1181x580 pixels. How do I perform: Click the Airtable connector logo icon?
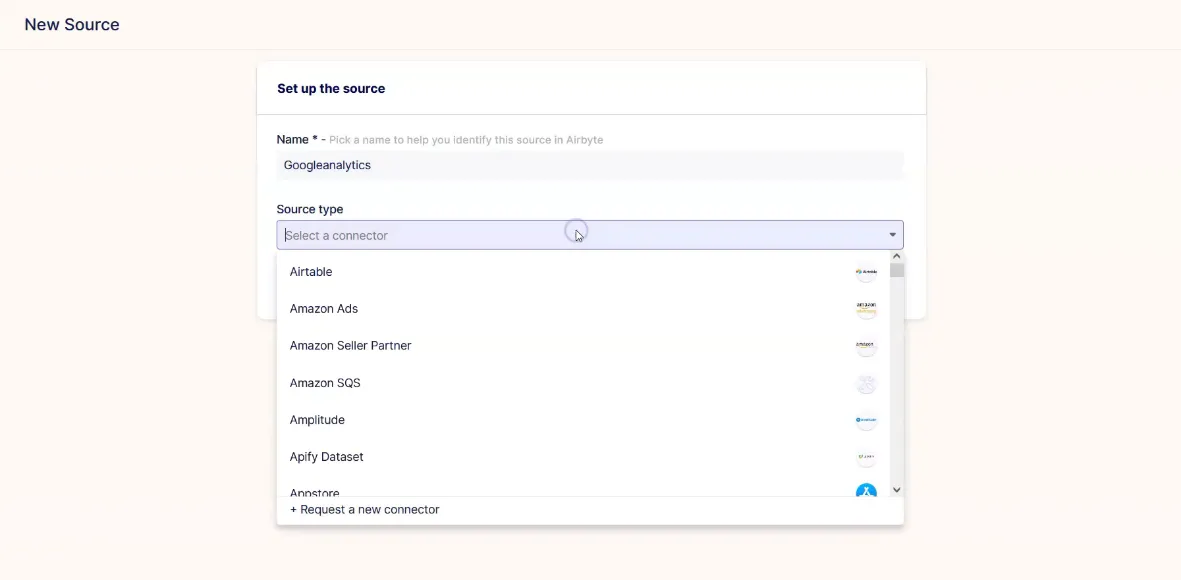(x=866, y=272)
